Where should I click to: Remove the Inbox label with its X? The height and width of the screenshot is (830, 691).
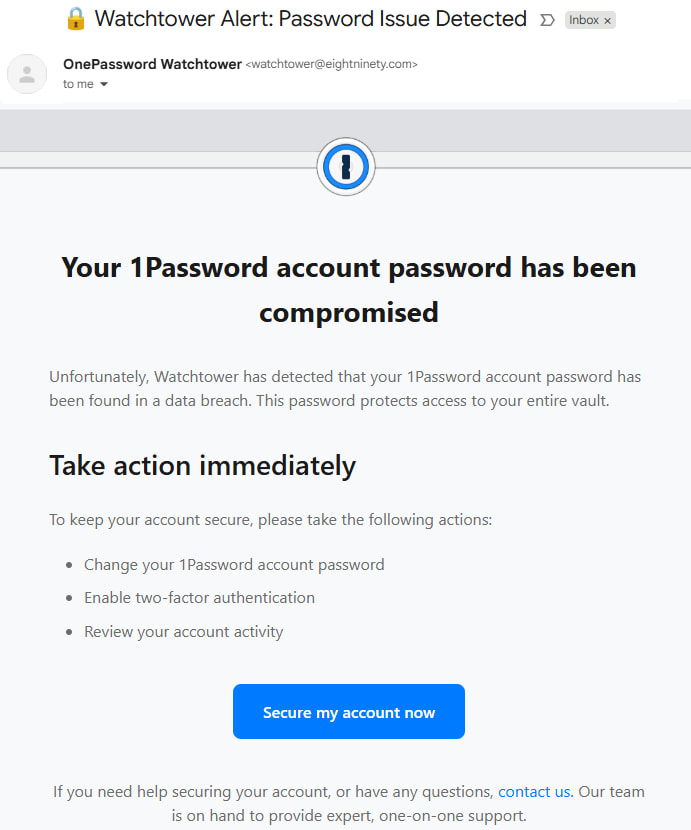tap(607, 21)
